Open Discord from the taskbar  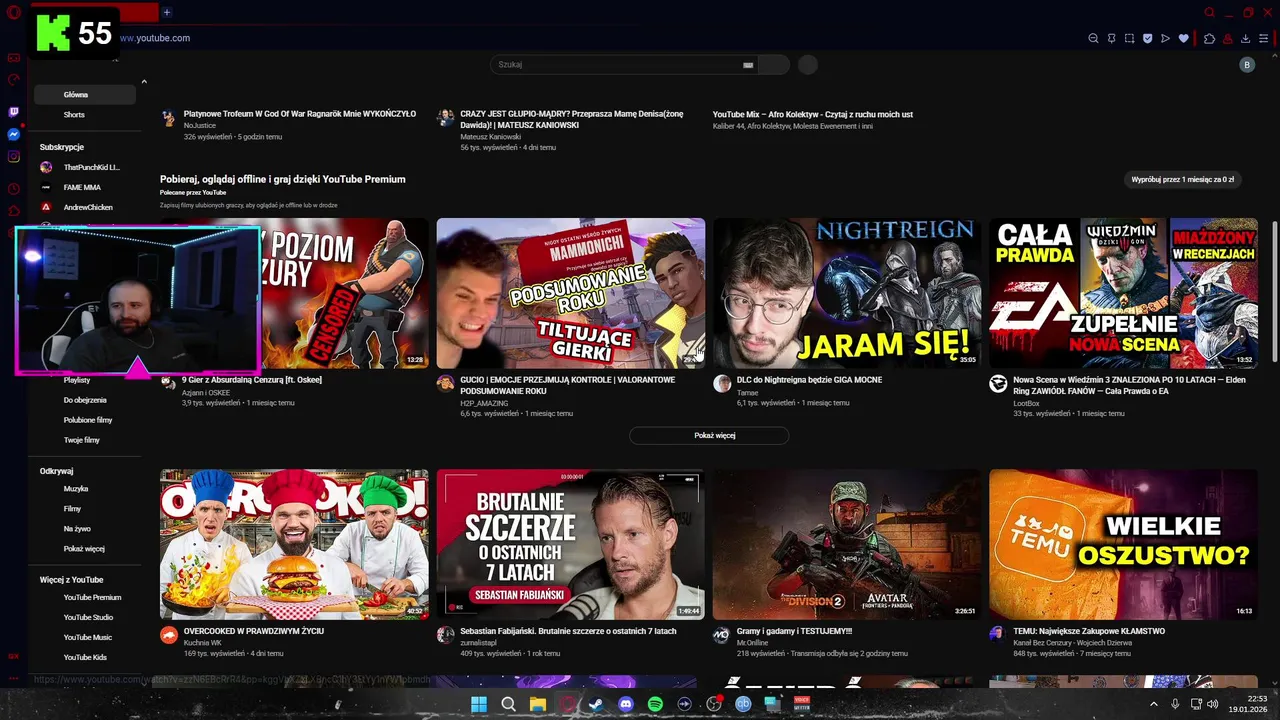pyautogui.click(x=626, y=704)
